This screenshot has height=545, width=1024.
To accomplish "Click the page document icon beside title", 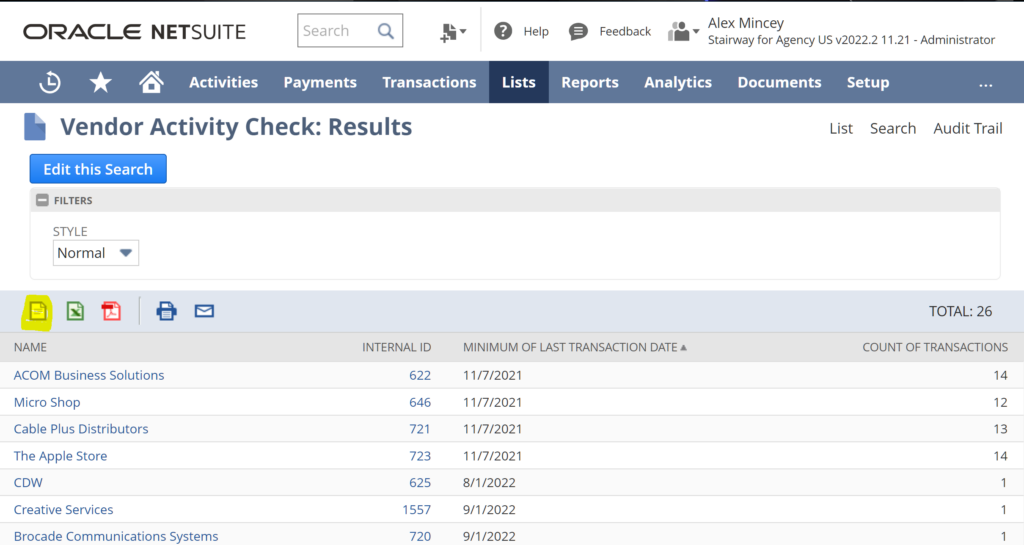I will click(35, 127).
